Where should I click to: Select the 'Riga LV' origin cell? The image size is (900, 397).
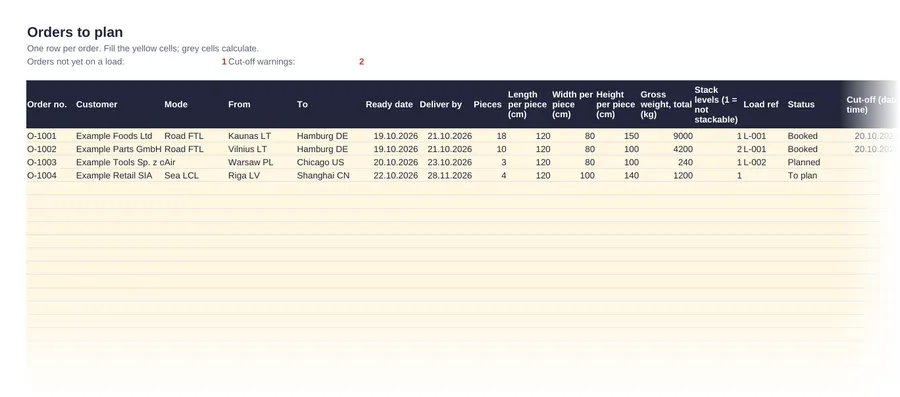pyautogui.click(x=244, y=176)
